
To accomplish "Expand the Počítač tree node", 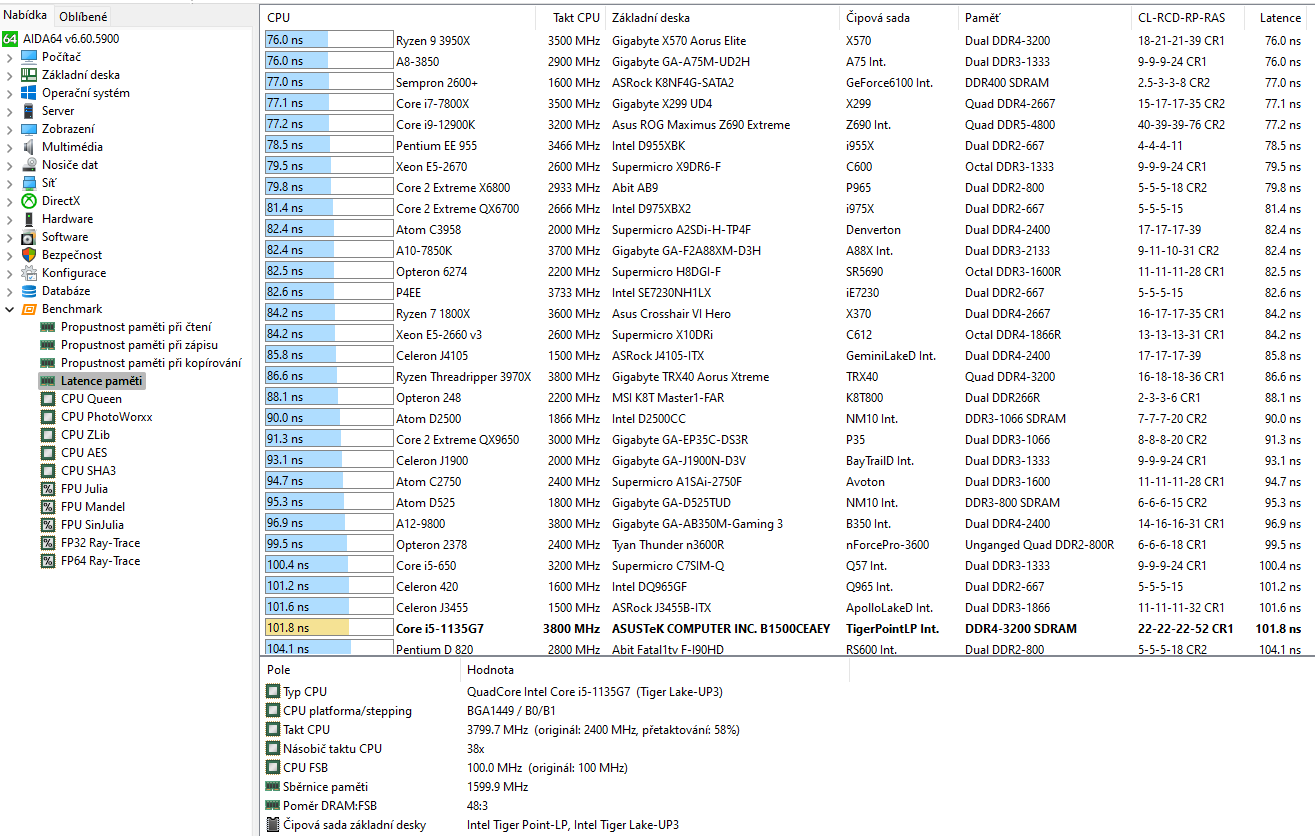I will tap(10, 57).
